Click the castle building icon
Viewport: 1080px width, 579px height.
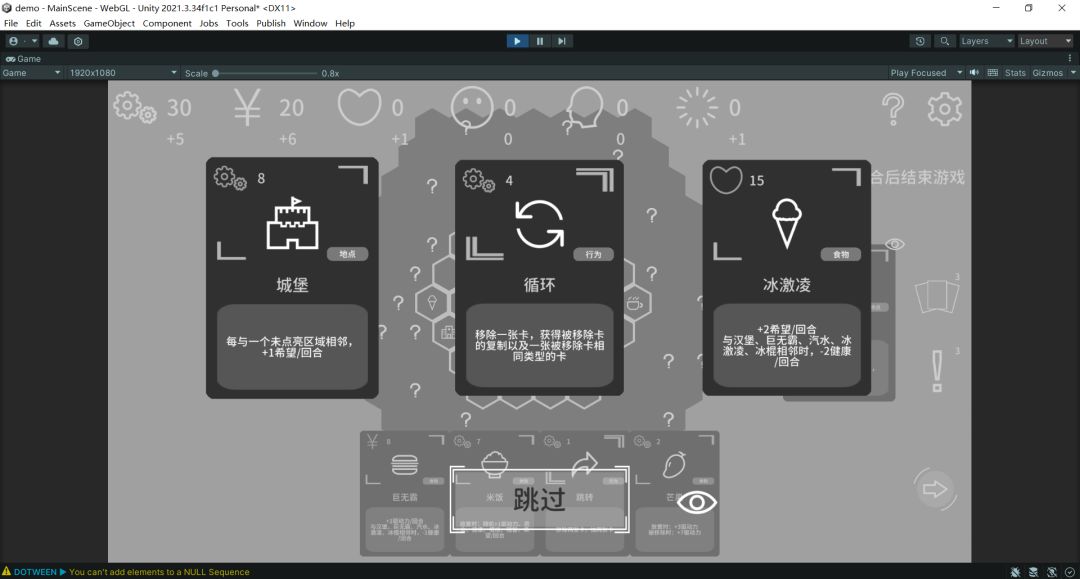tap(293, 222)
